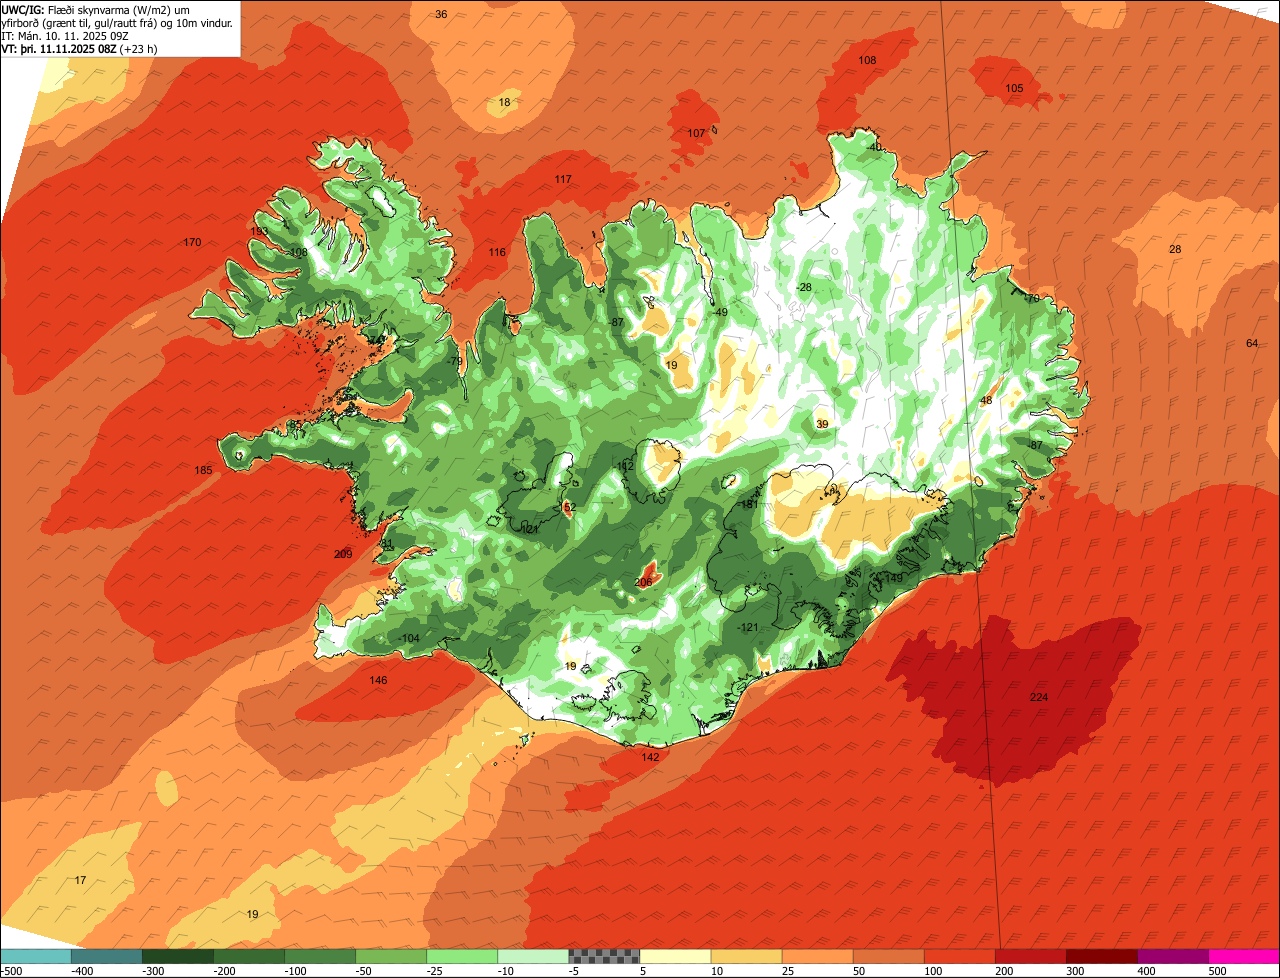This screenshot has height=978, width=1280.
Task: Click the '-28' value in northeast Iceland
Action: pos(804,287)
